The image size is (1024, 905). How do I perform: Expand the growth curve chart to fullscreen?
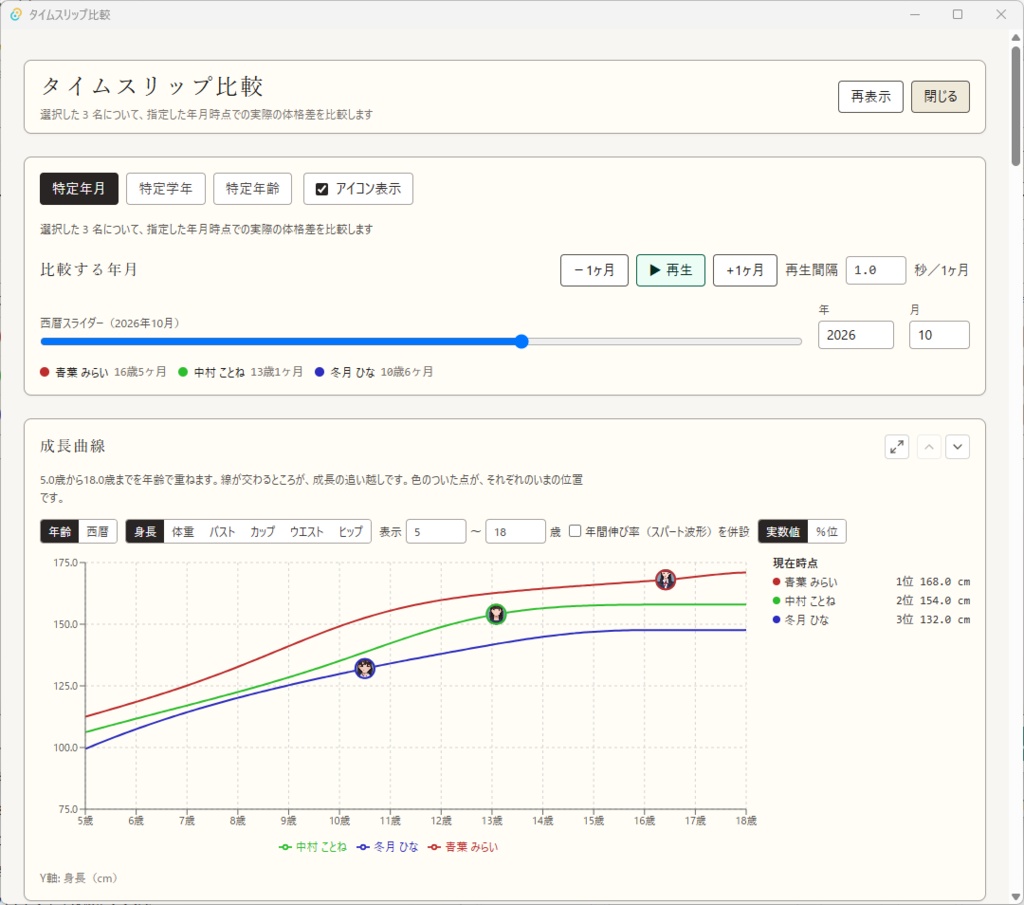[897, 447]
